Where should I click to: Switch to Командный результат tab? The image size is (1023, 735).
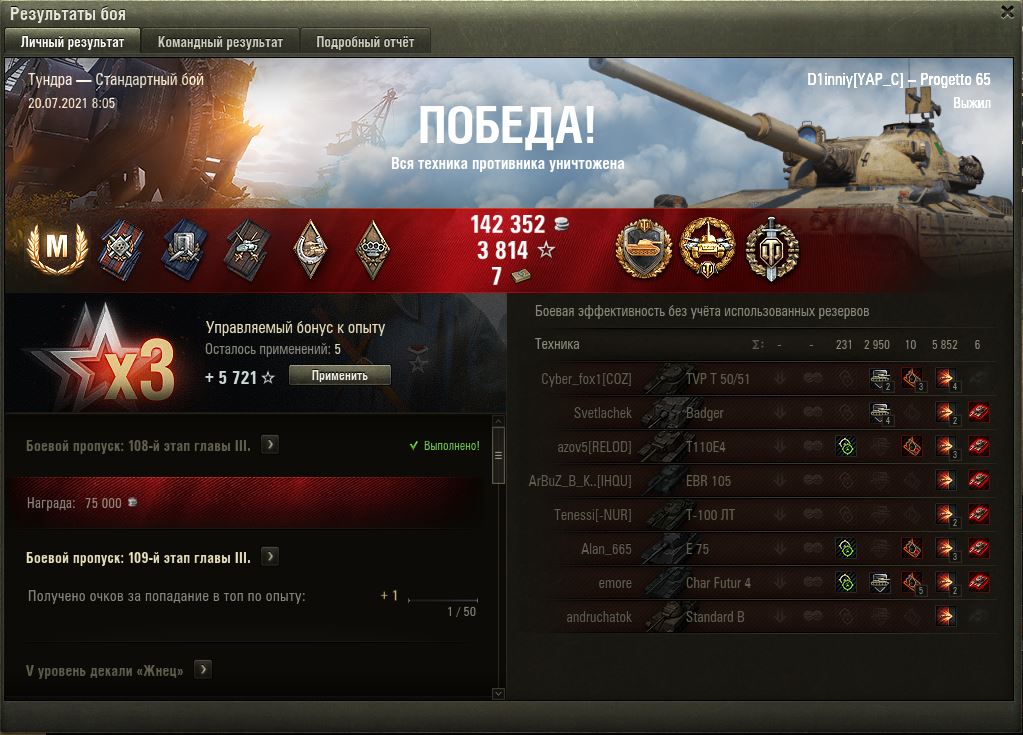pos(220,42)
